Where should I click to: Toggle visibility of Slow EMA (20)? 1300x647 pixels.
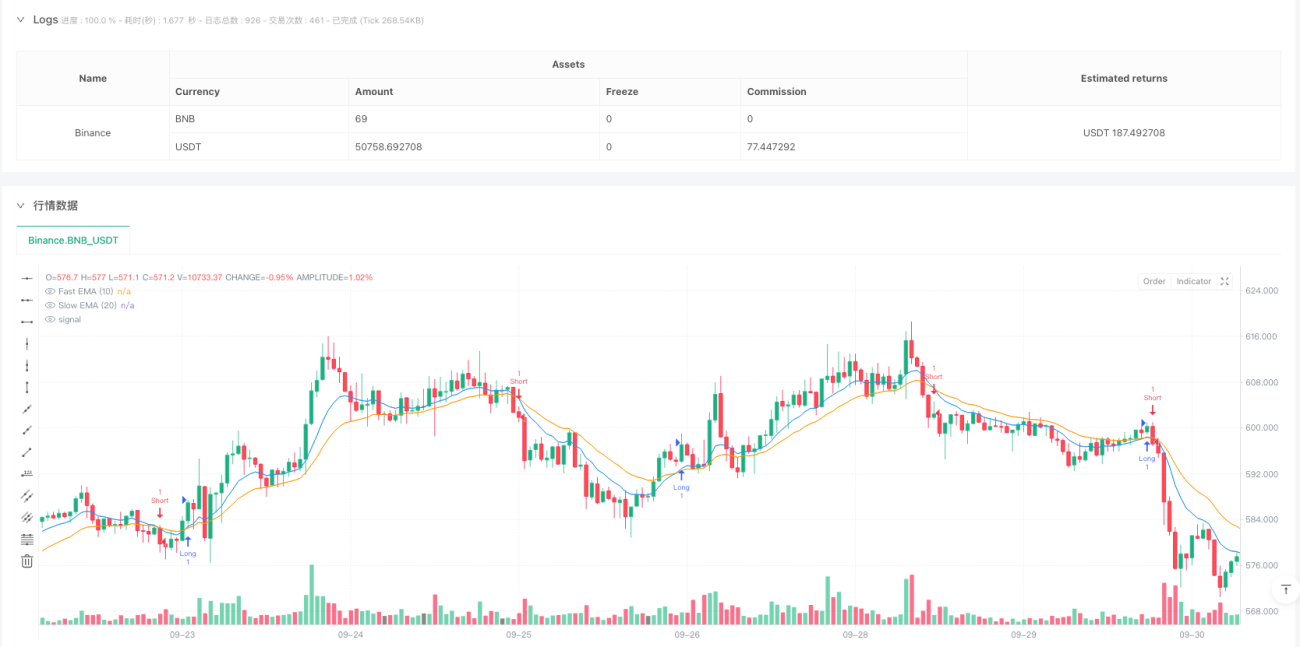(x=50, y=305)
